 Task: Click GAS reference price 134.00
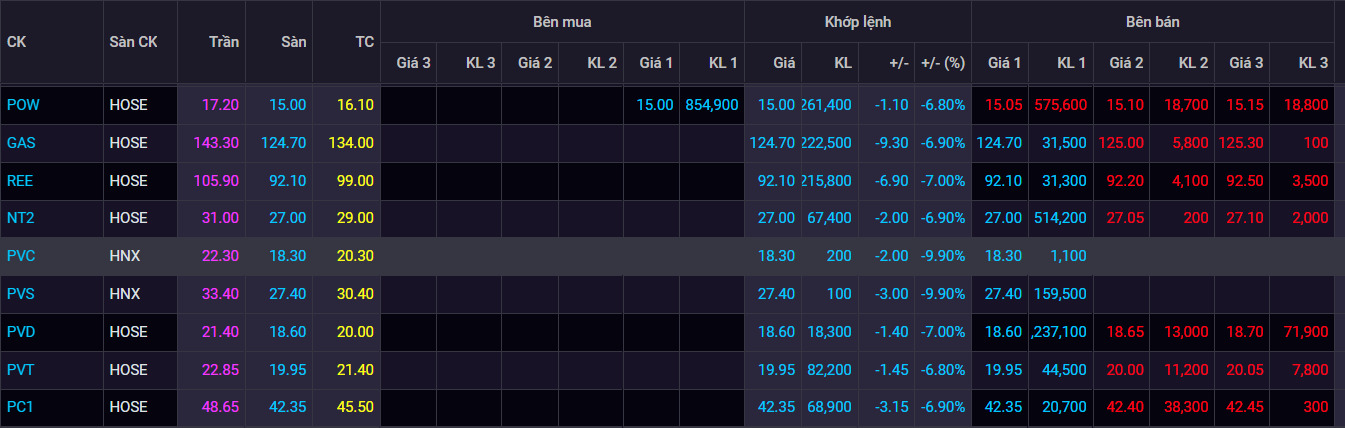[x=351, y=143]
